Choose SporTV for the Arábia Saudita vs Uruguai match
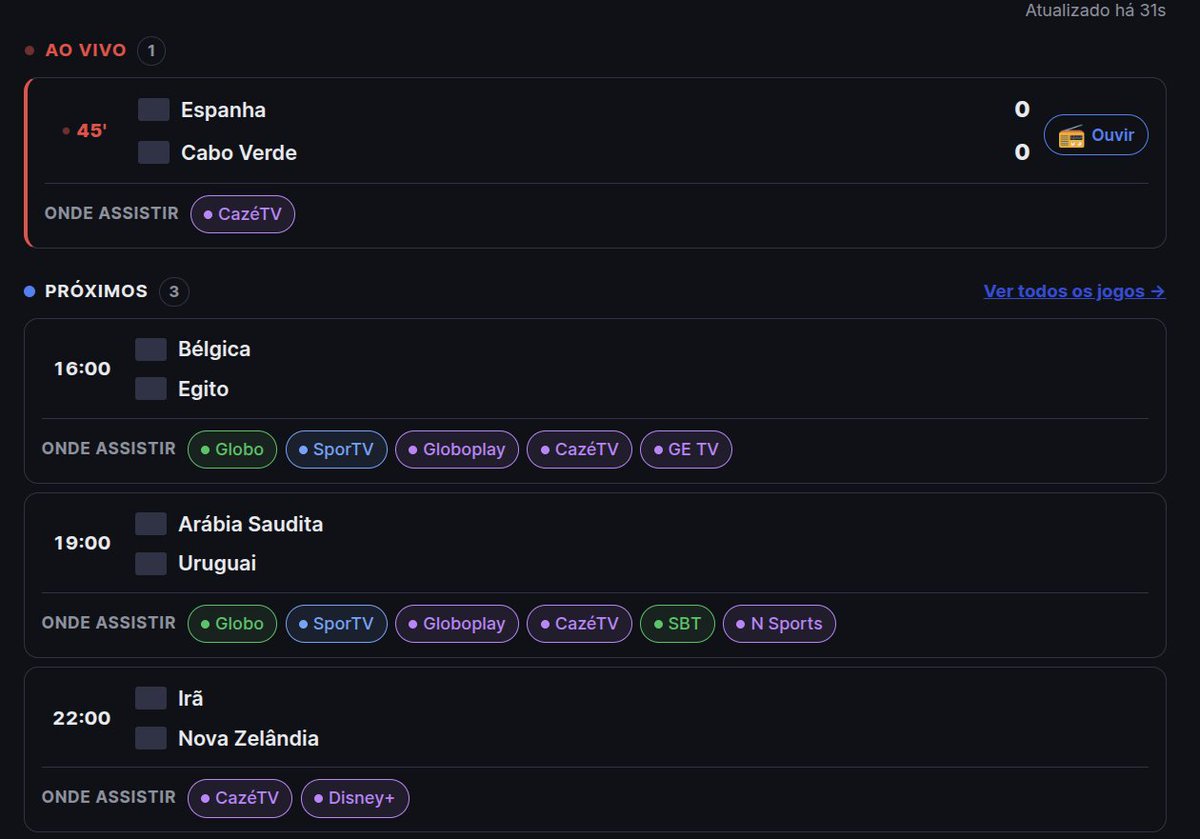Image resolution: width=1200 pixels, height=839 pixels. 336,624
